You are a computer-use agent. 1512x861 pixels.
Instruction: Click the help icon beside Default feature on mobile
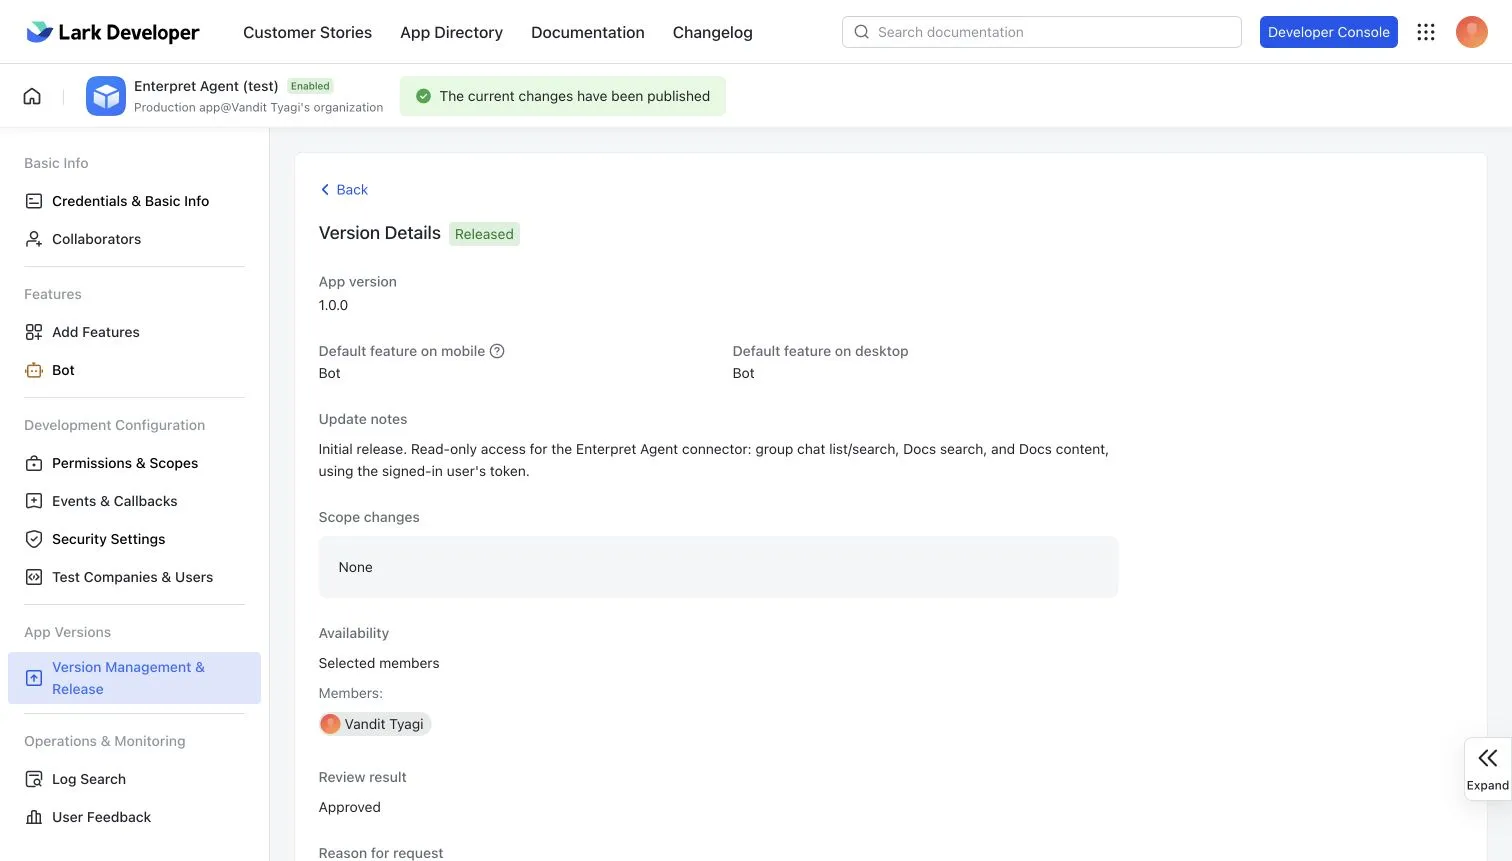(x=497, y=351)
